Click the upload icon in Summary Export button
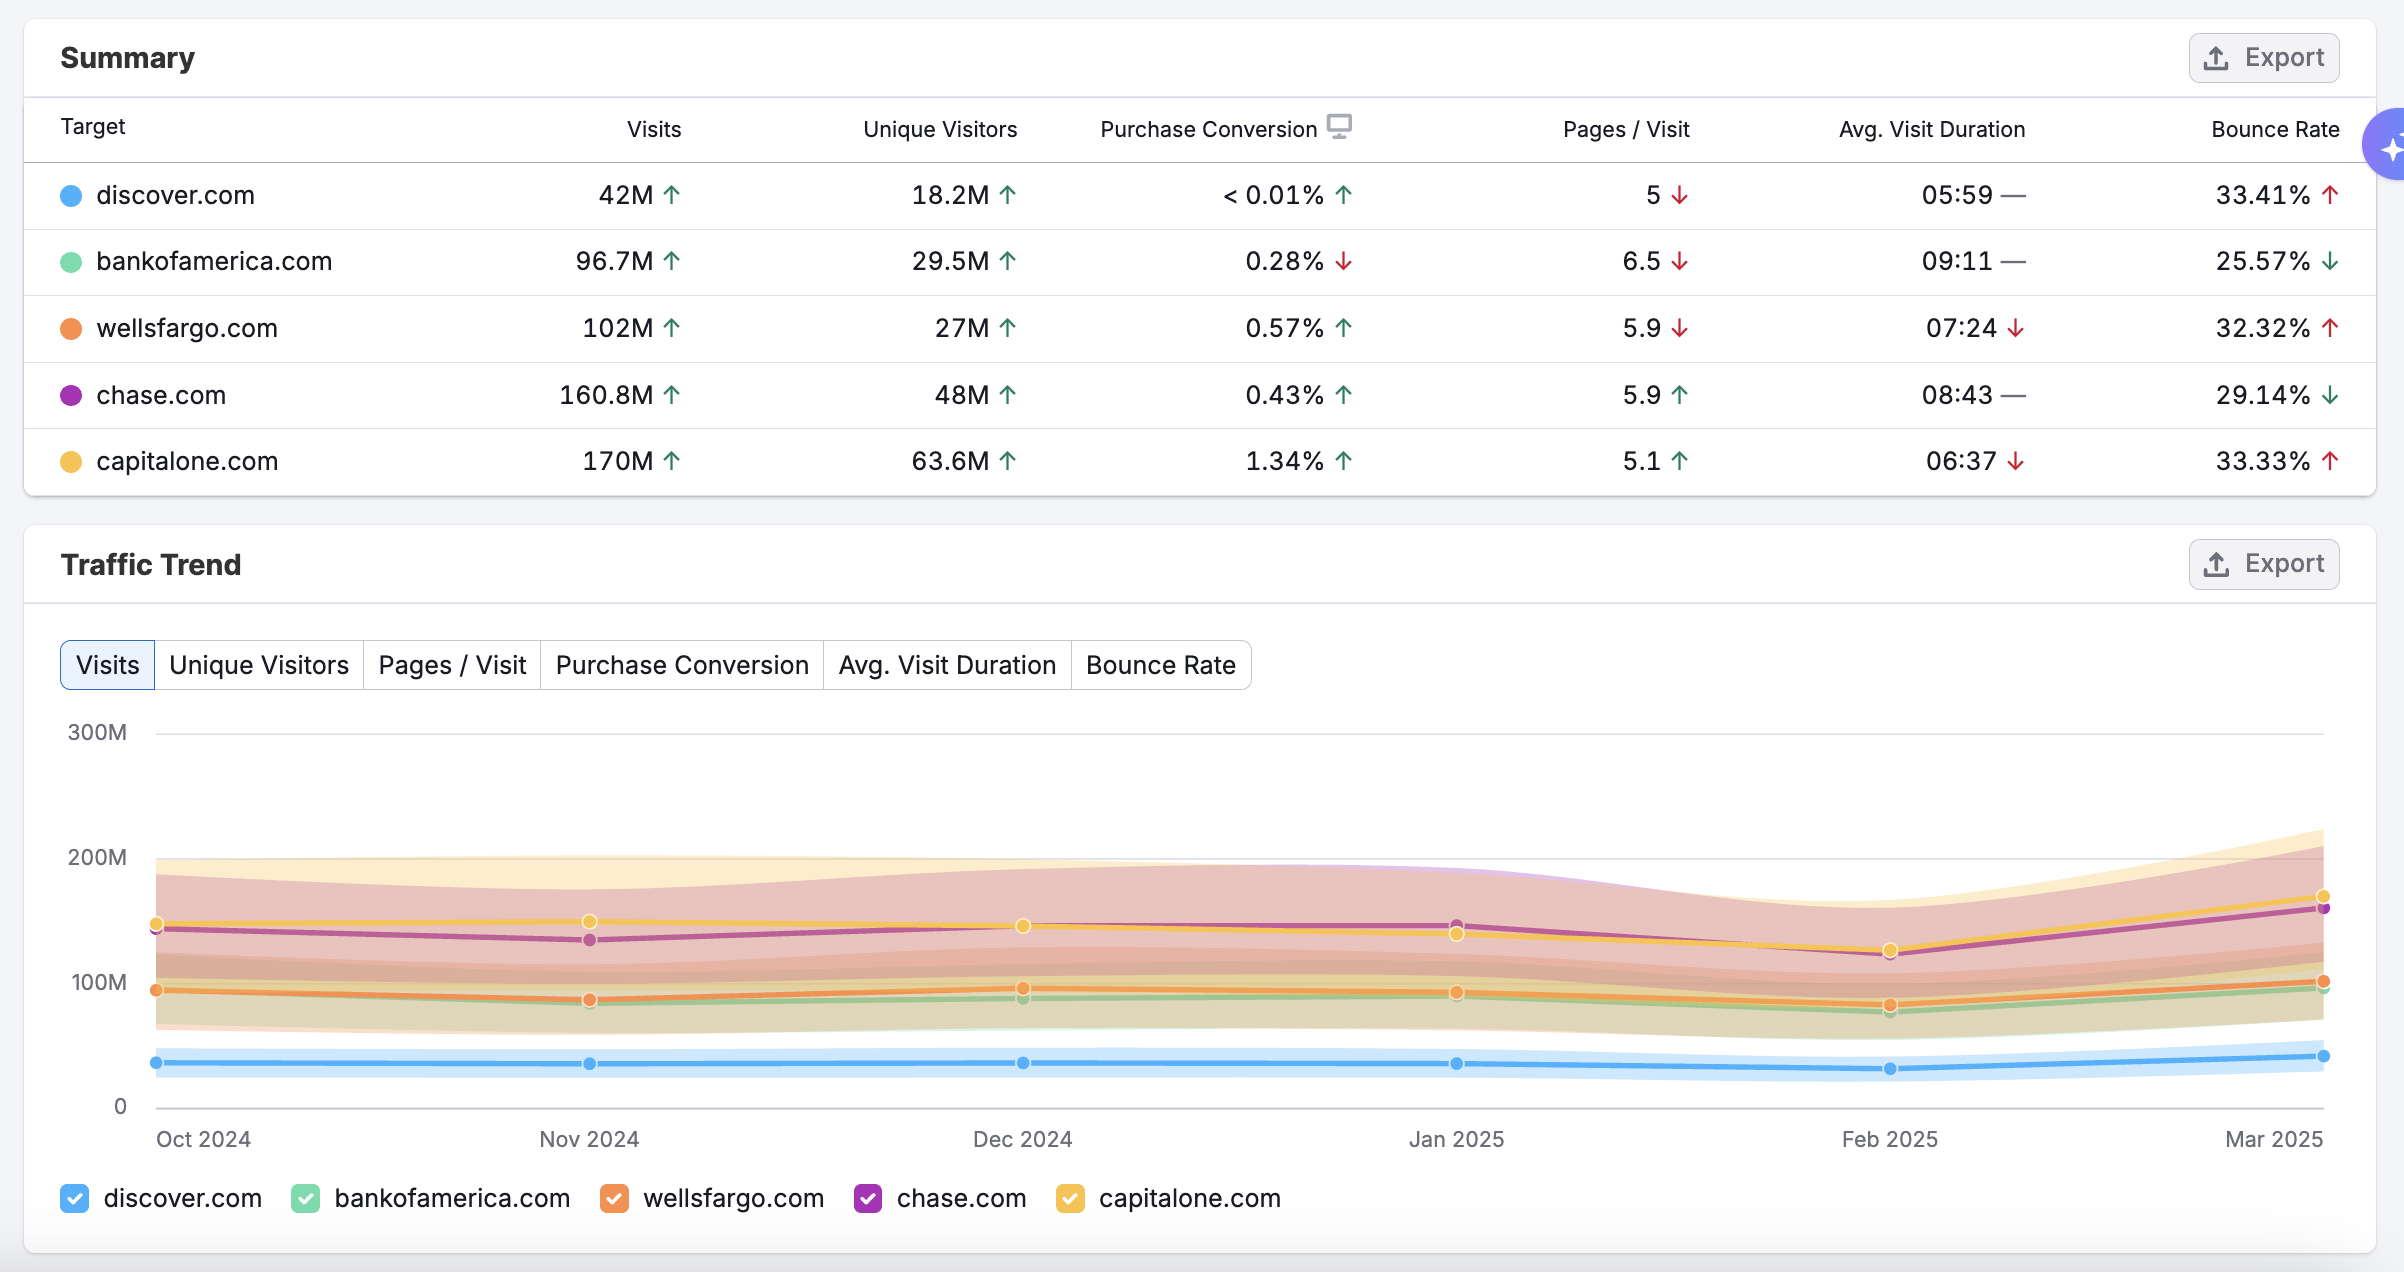 pos(2216,58)
